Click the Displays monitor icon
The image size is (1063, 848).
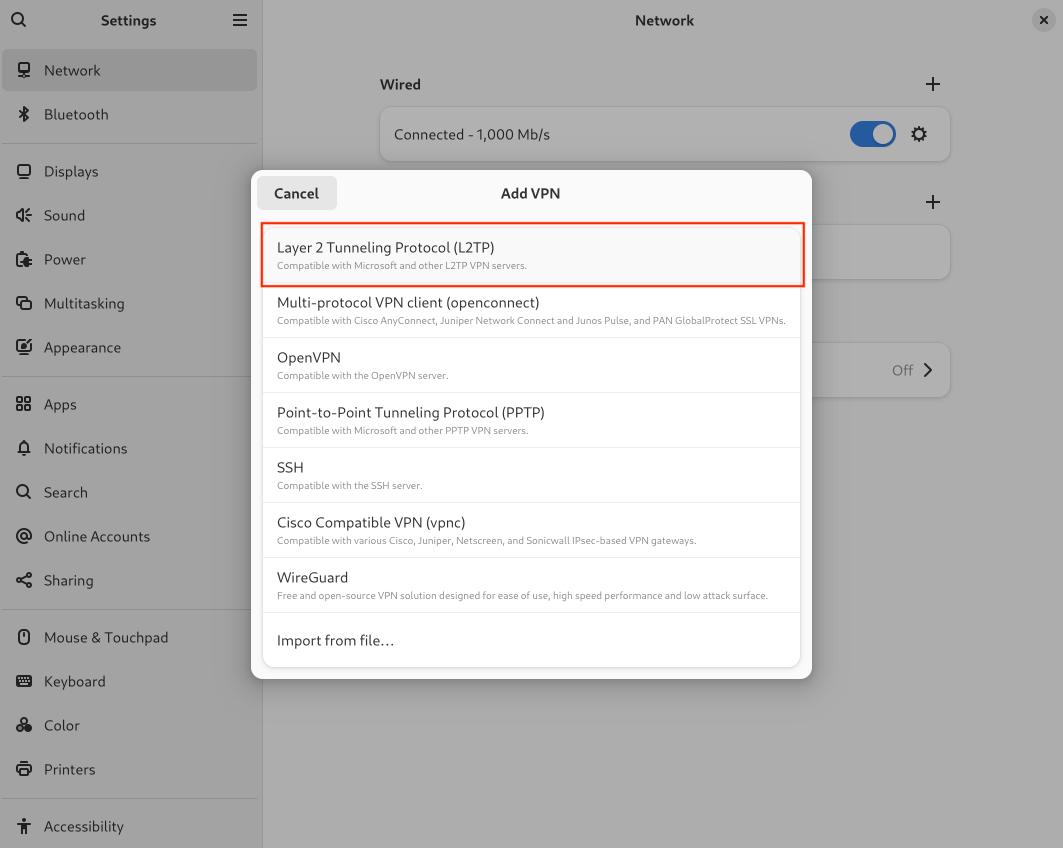tap(24, 171)
